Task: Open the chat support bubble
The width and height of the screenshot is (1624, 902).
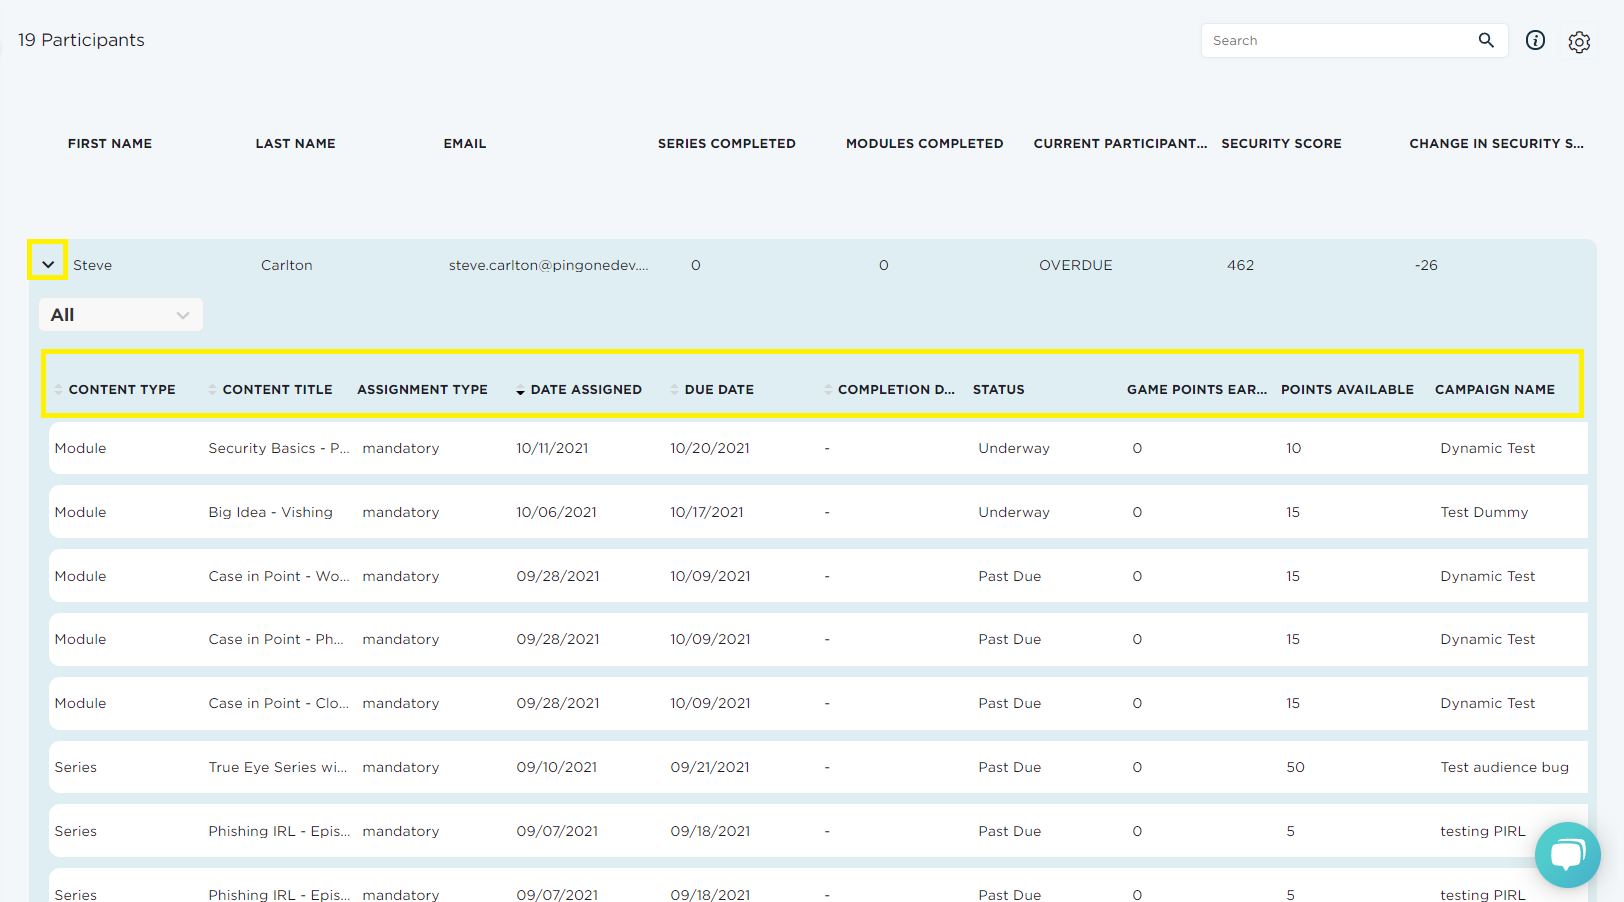Action: point(1567,854)
